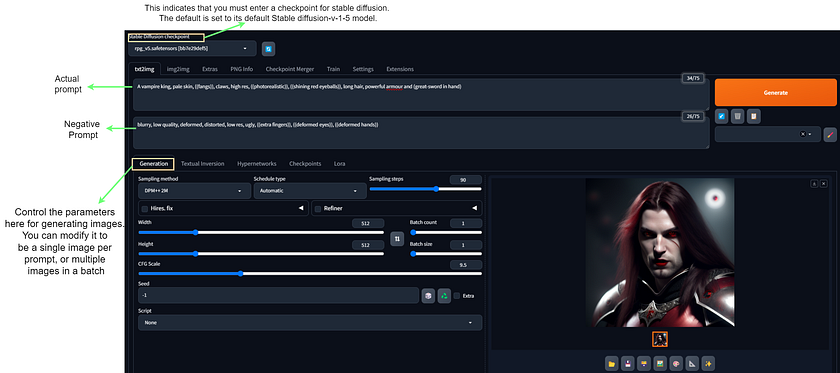The width and height of the screenshot is (840, 373).
Task: Adjust the Batch count slider
Action: (x=446, y=232)
